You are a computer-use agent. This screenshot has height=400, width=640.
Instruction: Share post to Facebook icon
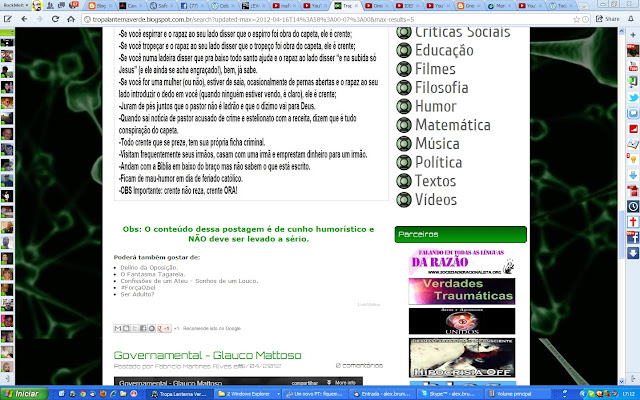(x=143, y=328)
